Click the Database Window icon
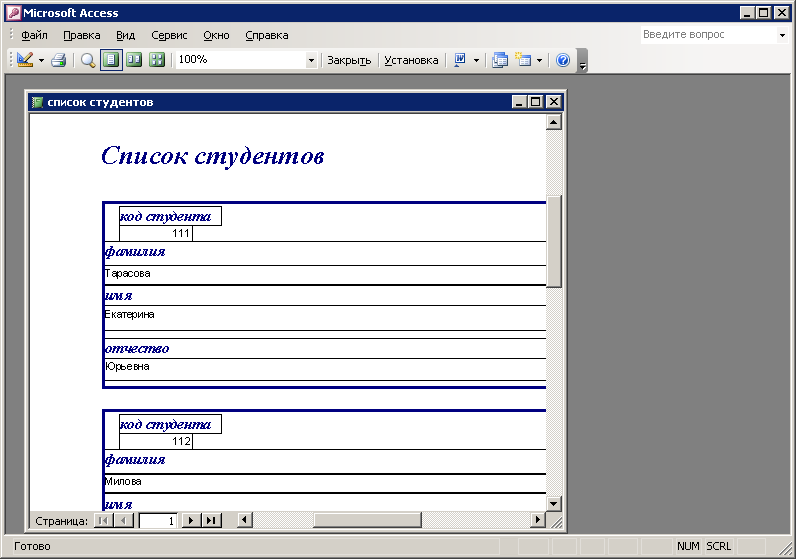The image size is (796, 559). tap(500, 60)
